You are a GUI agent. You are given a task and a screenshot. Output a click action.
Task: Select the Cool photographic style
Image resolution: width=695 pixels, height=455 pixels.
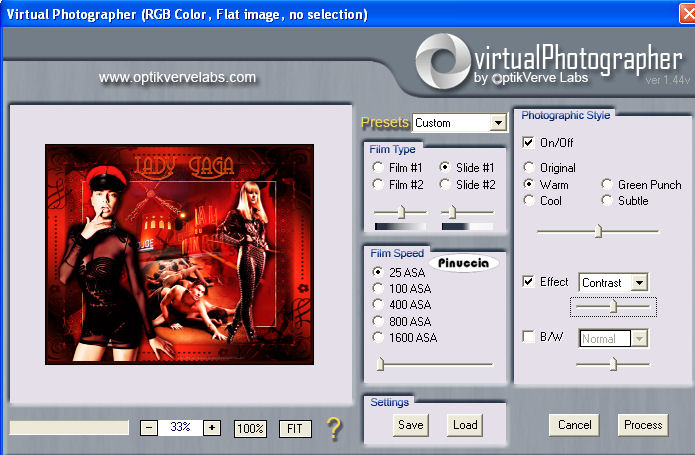pos(528,200)
